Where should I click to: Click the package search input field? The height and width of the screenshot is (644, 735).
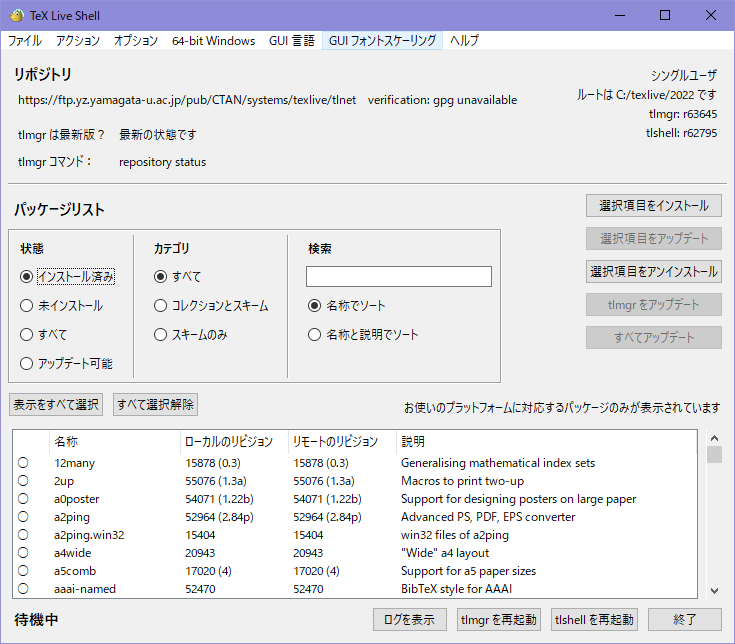point(398,277)
